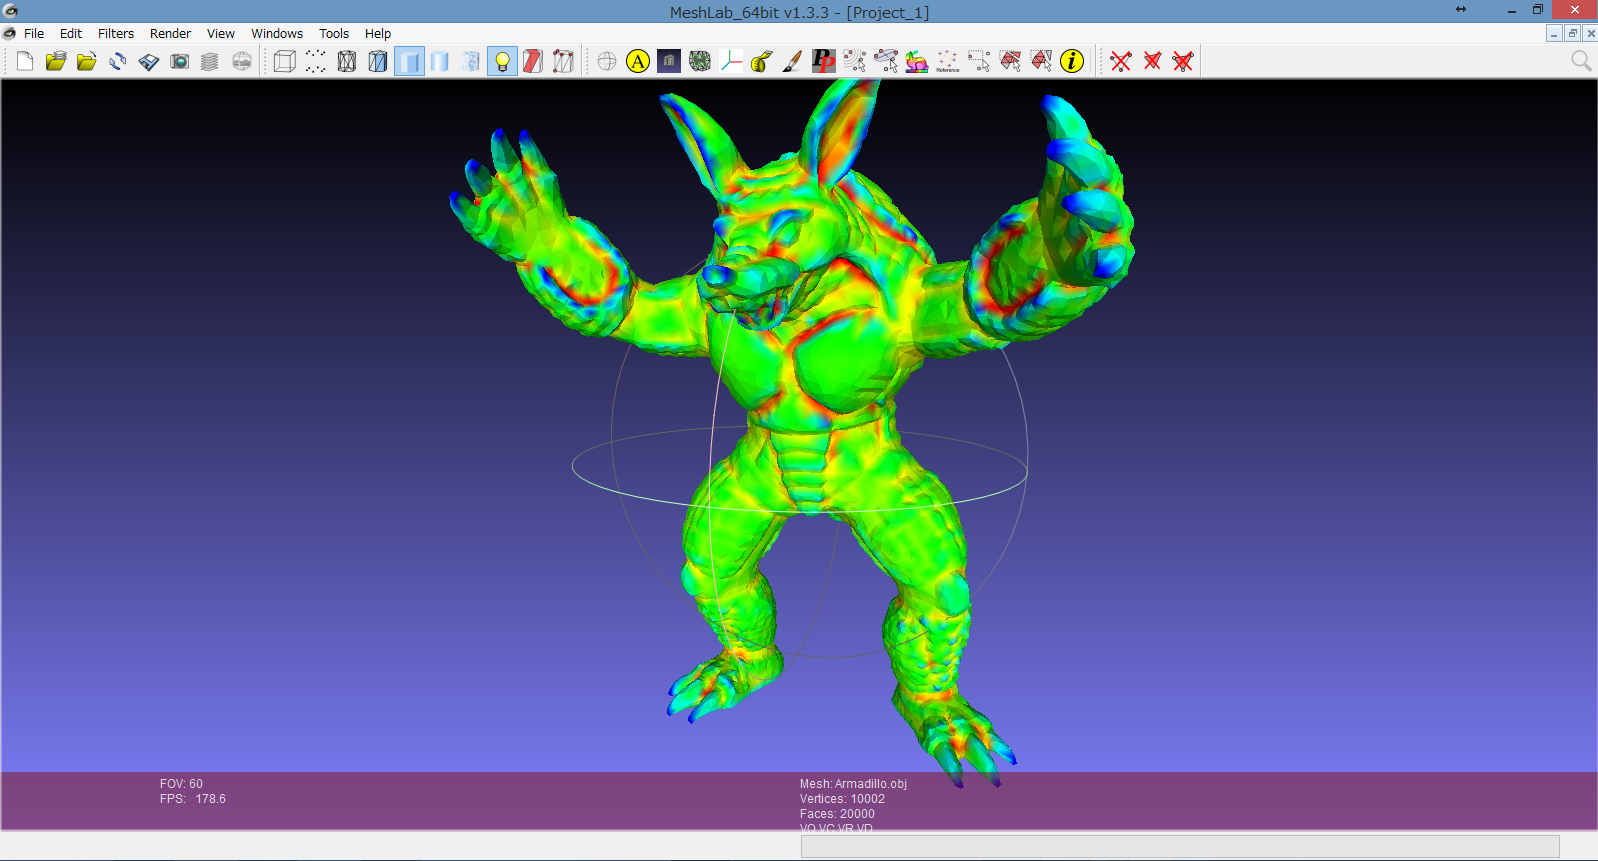Open the Windows menu
The image size is (1598, 861).
(x=277, y=33)
